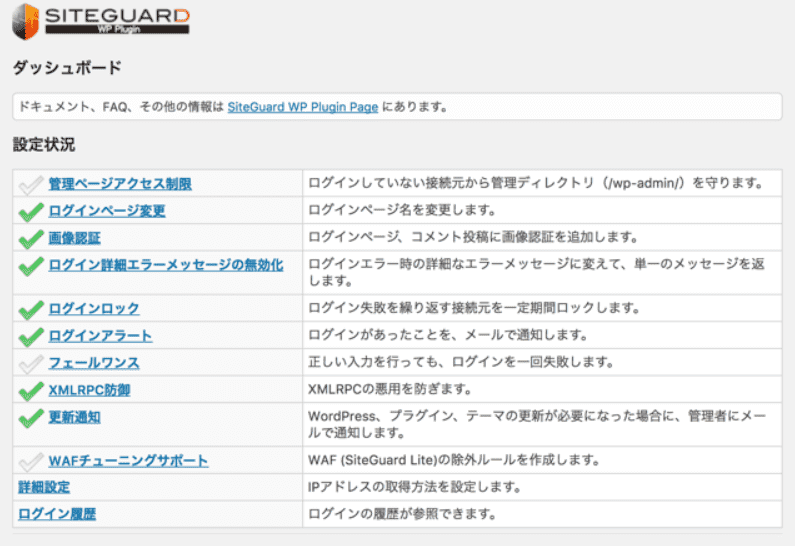This screenshot has height=546, width=795.
Task: Open WAFチューニングサポート link
Action: click(x=128, y=460)
